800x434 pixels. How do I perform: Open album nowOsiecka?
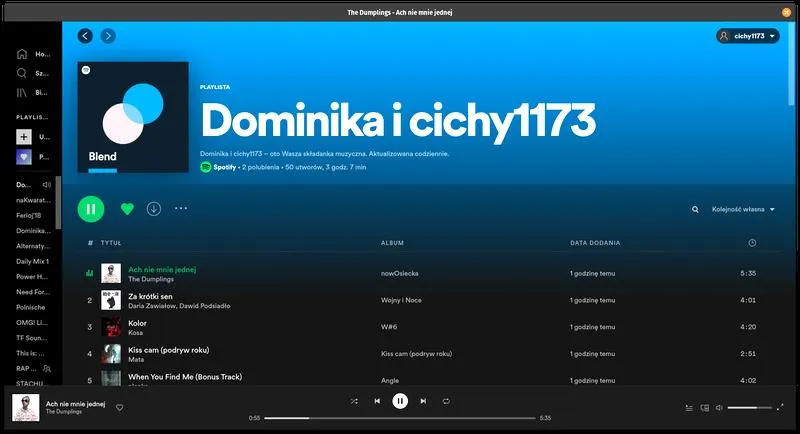click(x=399, y=273)
